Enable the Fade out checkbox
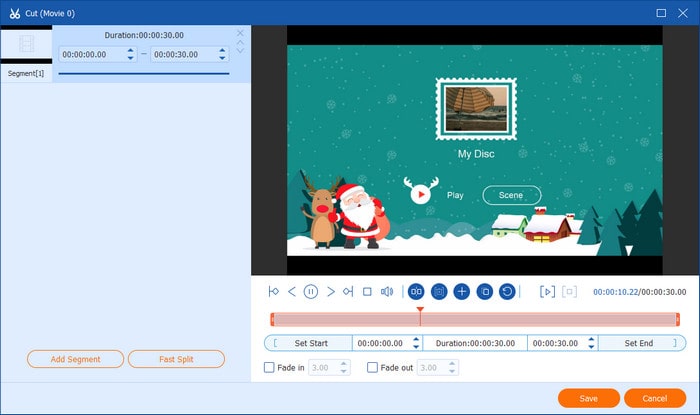Viewport: 700px width, 415px height. tap(373, 368)
